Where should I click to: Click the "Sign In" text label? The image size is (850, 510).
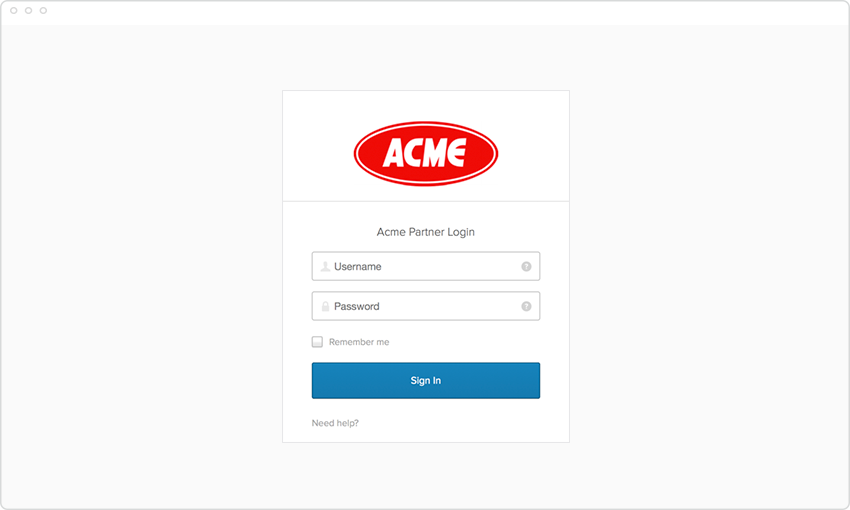point(426,380)
